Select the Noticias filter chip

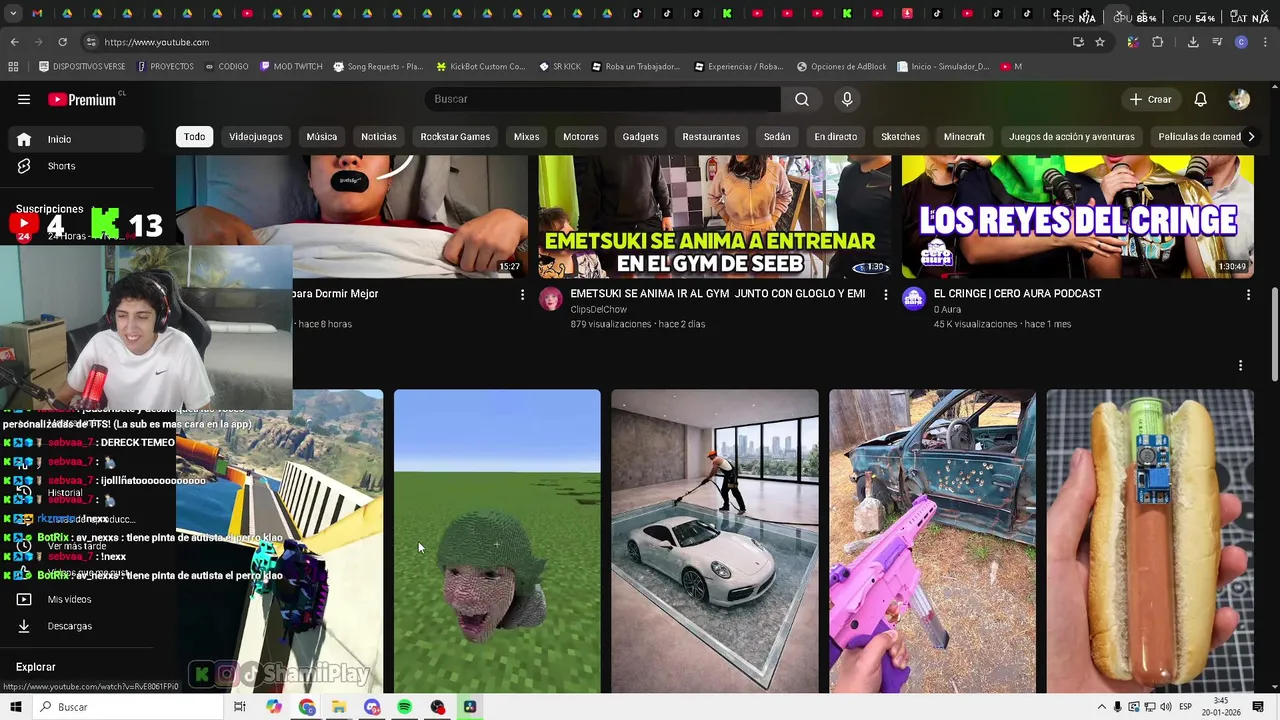pos(379,137)
